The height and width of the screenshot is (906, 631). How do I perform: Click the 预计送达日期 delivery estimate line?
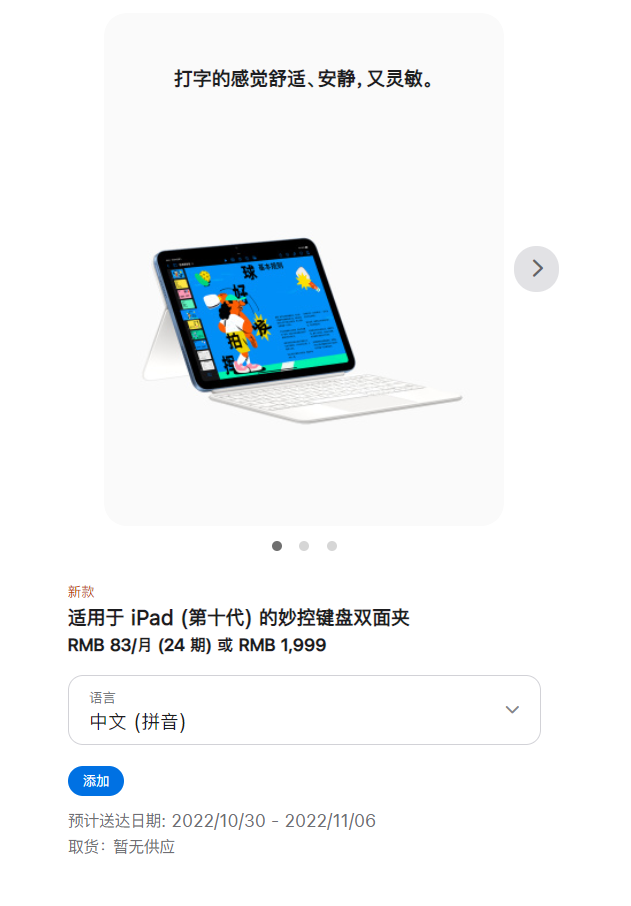(222, 820)
